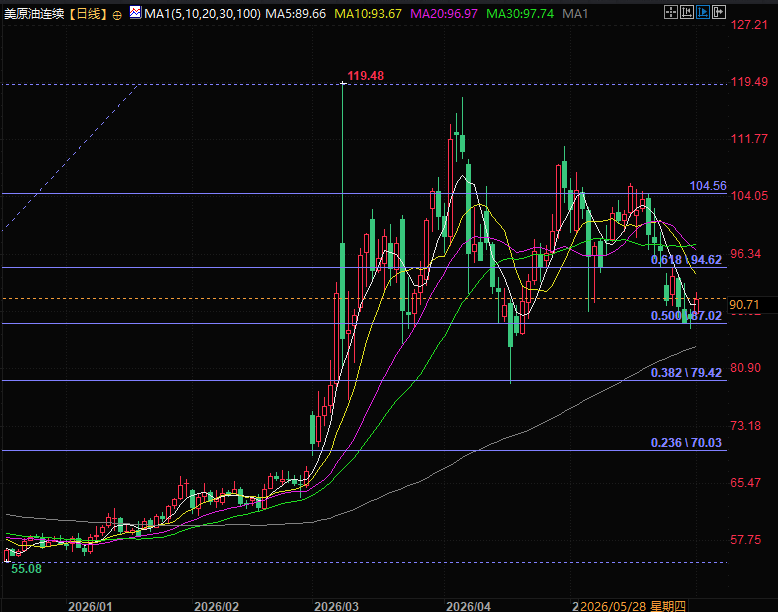The height and width of the screenshot is (612, 778).
Task: Click the yellow MA10:93.67 label
Action: pyautogui.click(x=368, y=13)
